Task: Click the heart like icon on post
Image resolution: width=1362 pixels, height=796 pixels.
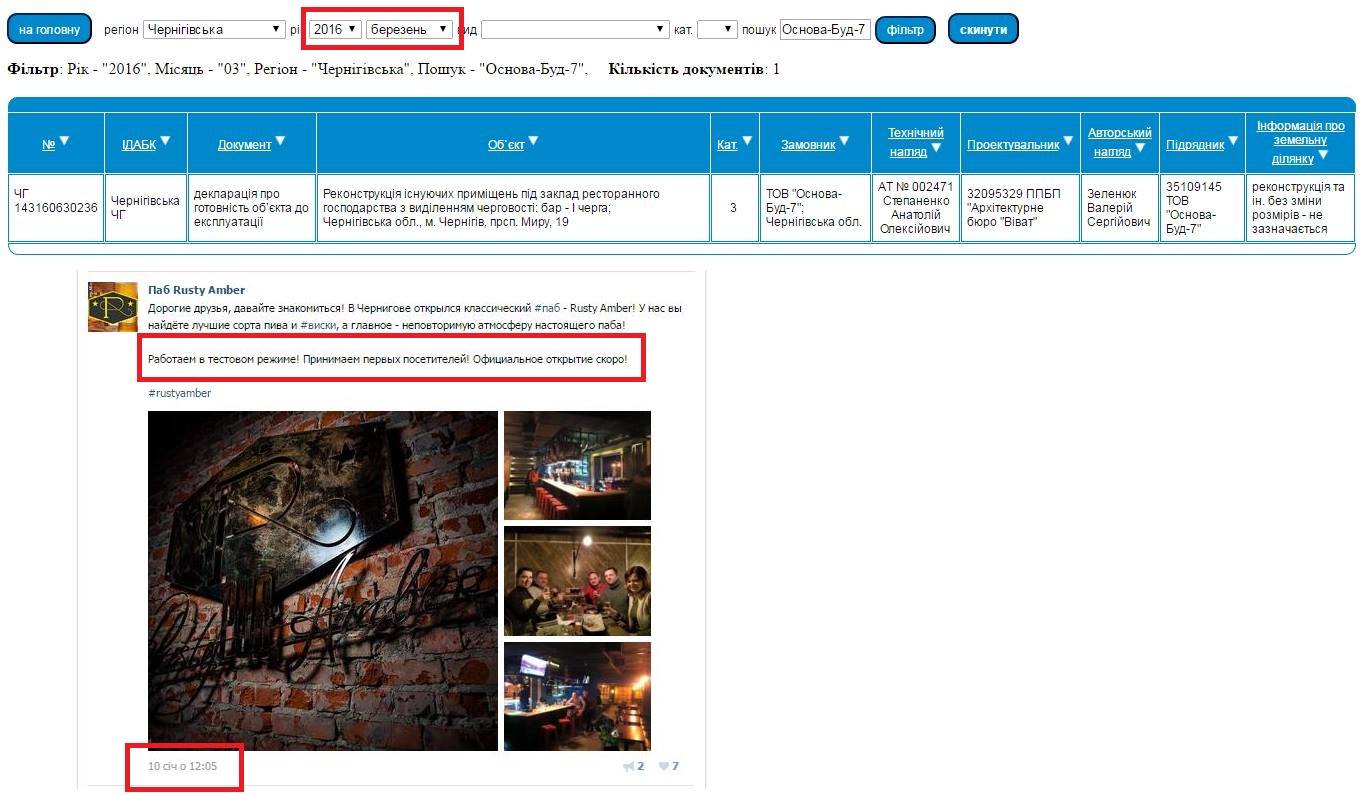Action: 663,766
